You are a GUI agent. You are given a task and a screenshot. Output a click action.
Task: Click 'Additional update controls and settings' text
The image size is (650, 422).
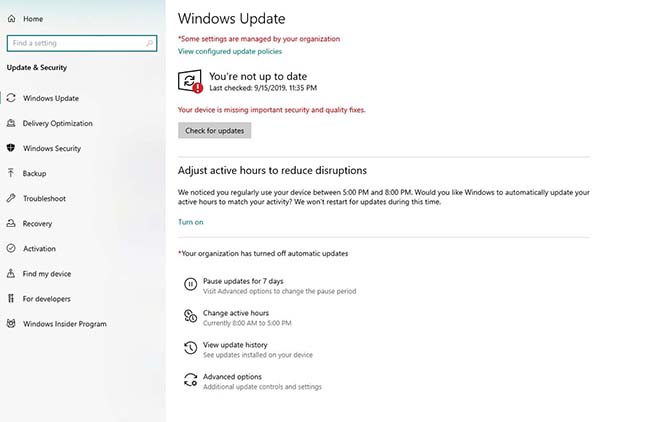pyautogui.click(x=262, y=387)
